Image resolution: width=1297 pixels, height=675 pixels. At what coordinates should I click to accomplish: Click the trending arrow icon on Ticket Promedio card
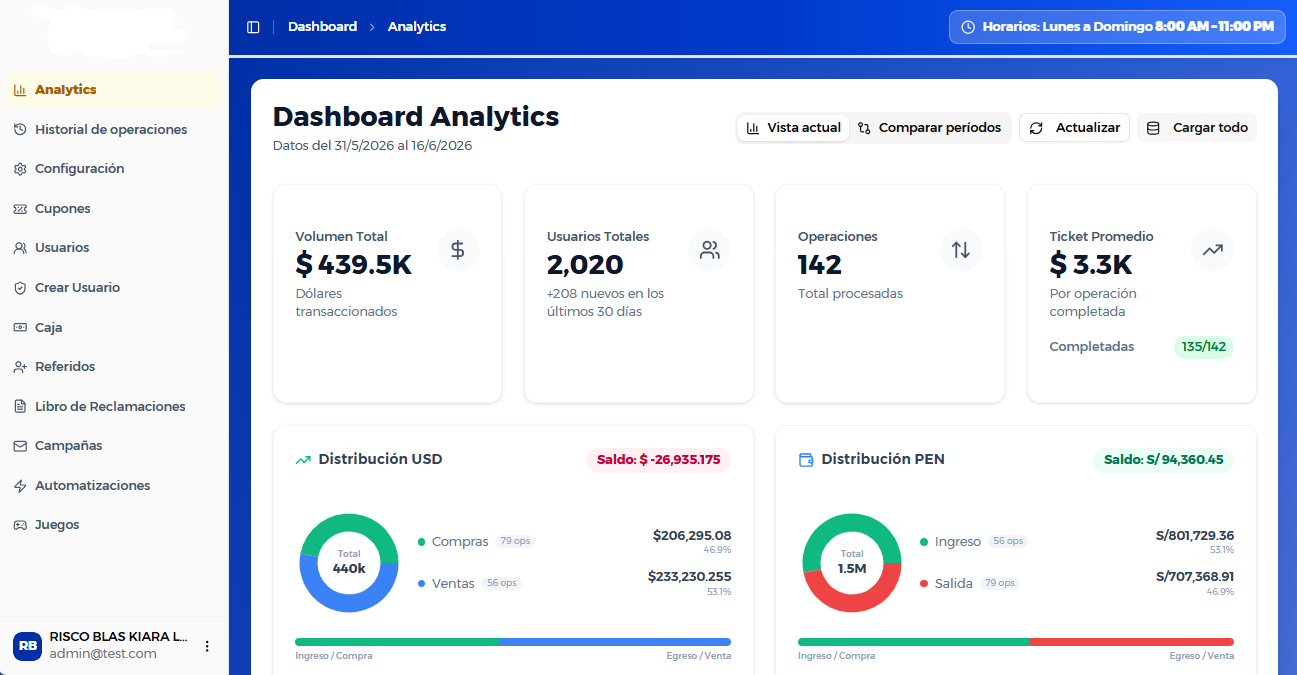point(1213,250)
